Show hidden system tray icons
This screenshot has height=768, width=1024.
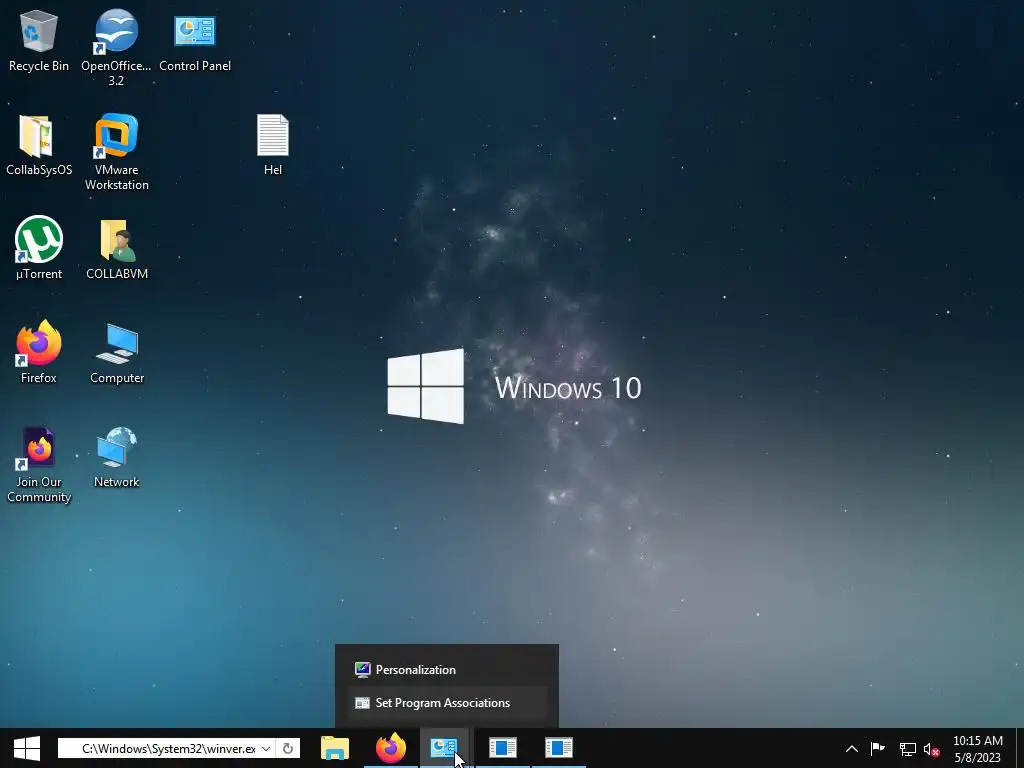[852, 749]
